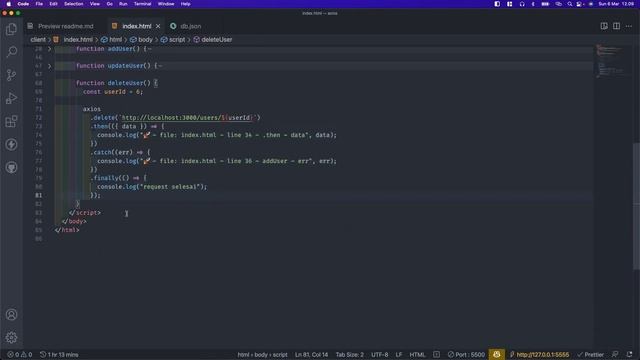Split the editor to the right
This screenshot has width=640, height=360.
click(x=616, y=26)
